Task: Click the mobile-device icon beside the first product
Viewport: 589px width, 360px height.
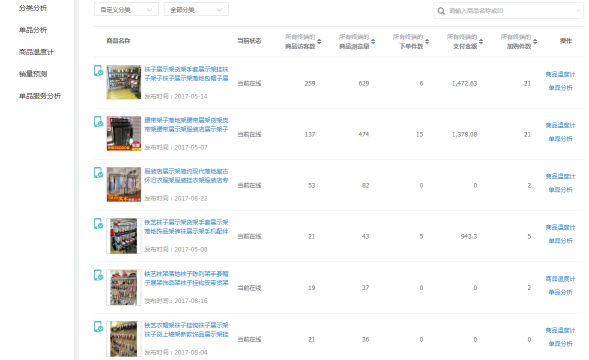Action: coord(98,71)
